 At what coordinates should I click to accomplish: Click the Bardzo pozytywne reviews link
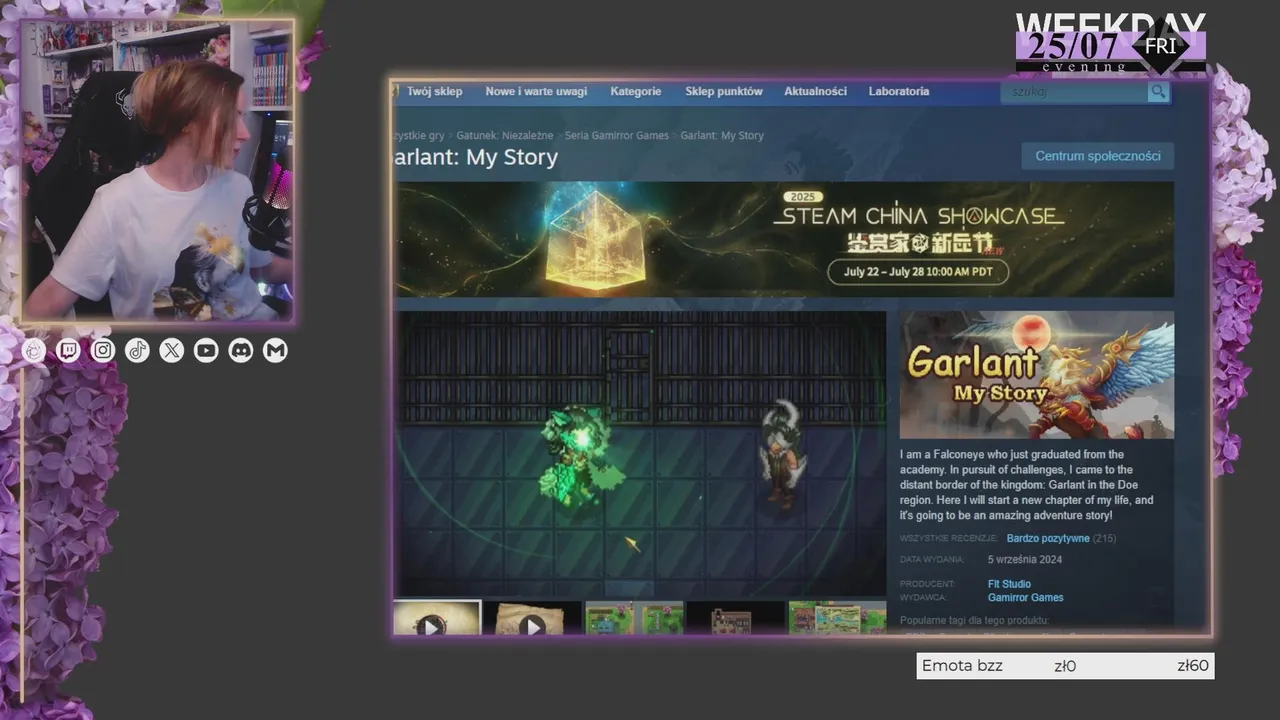coord(1047,538)
